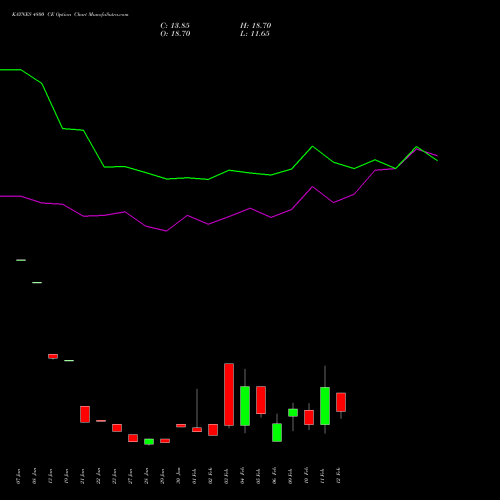
Task: Click the '27 Jan' date axis label
Action: 130,476
